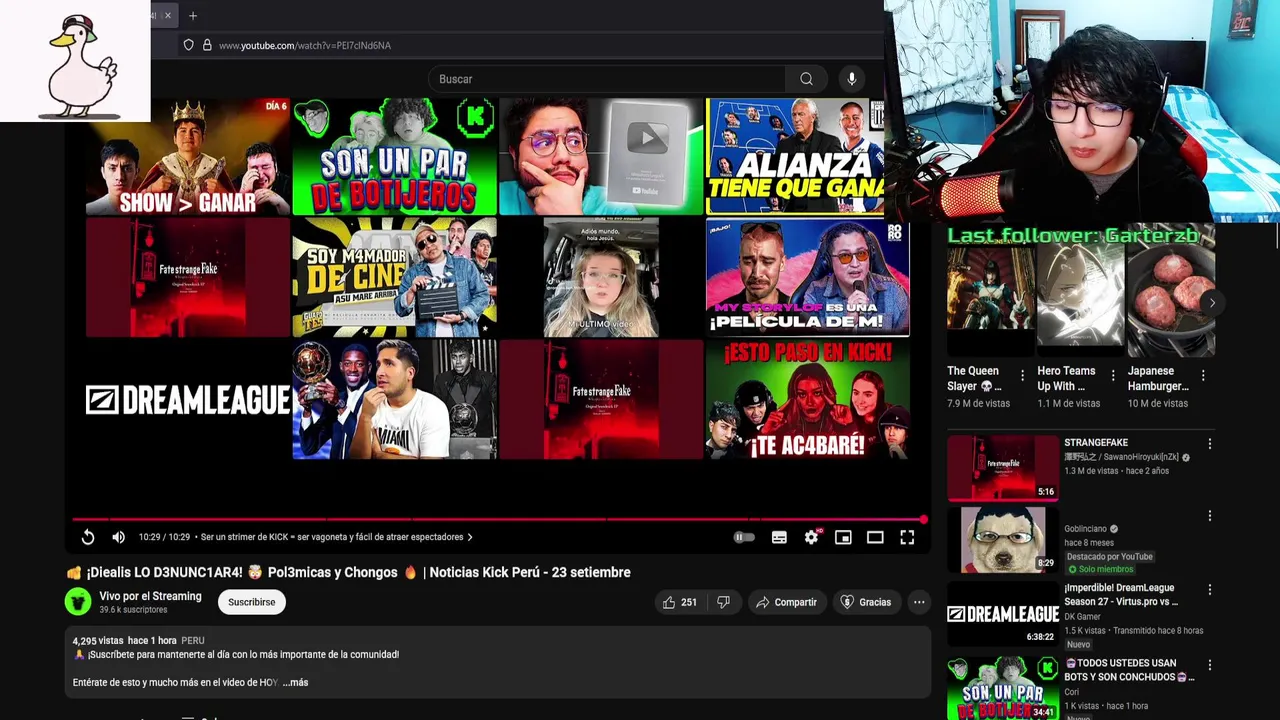Open the ¡ESTO PASO EN KICK! end-screen video
Image resolution: width=1280 pixels, height=720 pixels.
[x=807, y=400]
